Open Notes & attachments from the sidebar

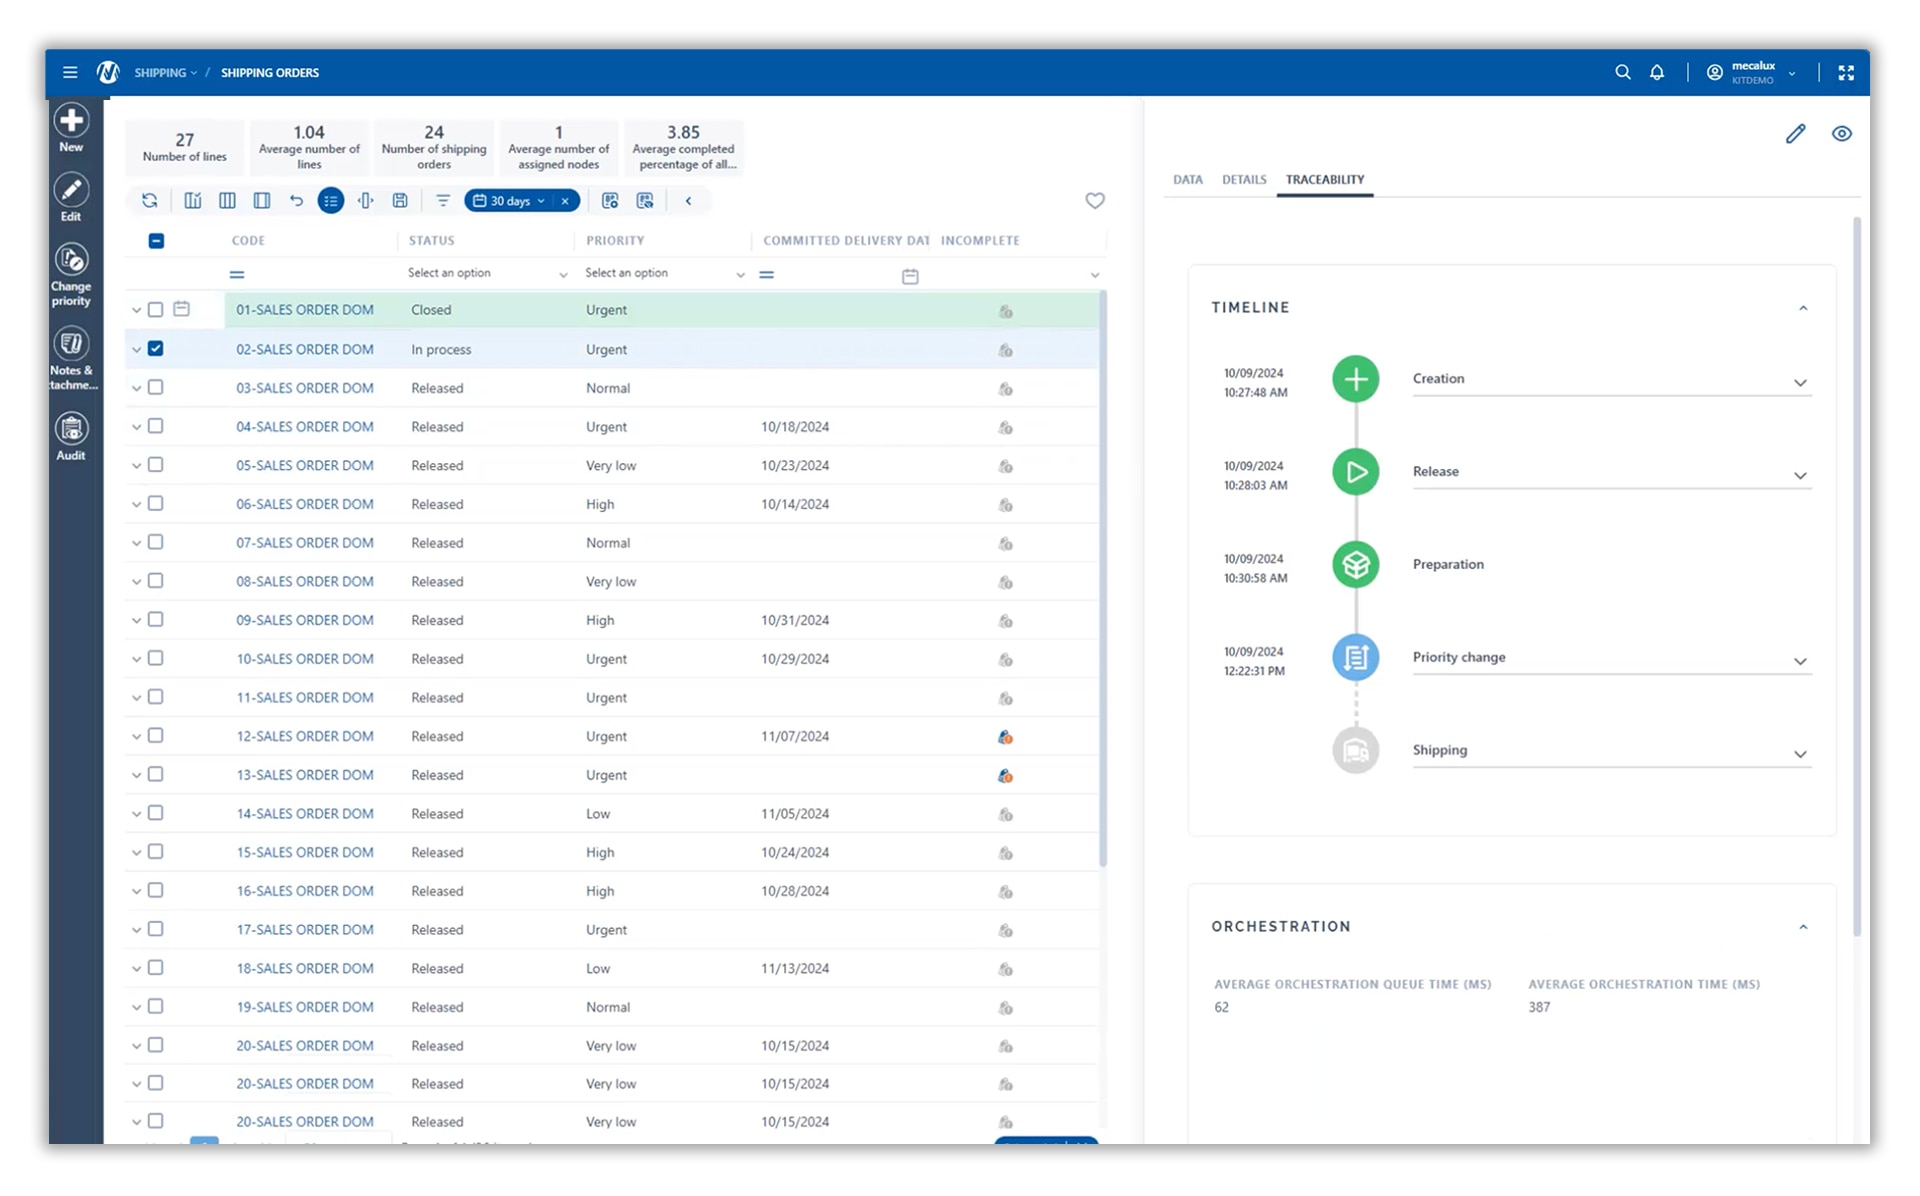pyautogui.click(x=71, y=342)
